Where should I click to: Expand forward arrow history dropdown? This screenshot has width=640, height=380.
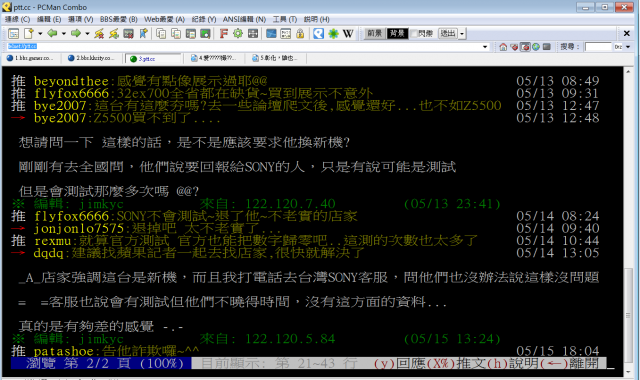coord(87,33)
